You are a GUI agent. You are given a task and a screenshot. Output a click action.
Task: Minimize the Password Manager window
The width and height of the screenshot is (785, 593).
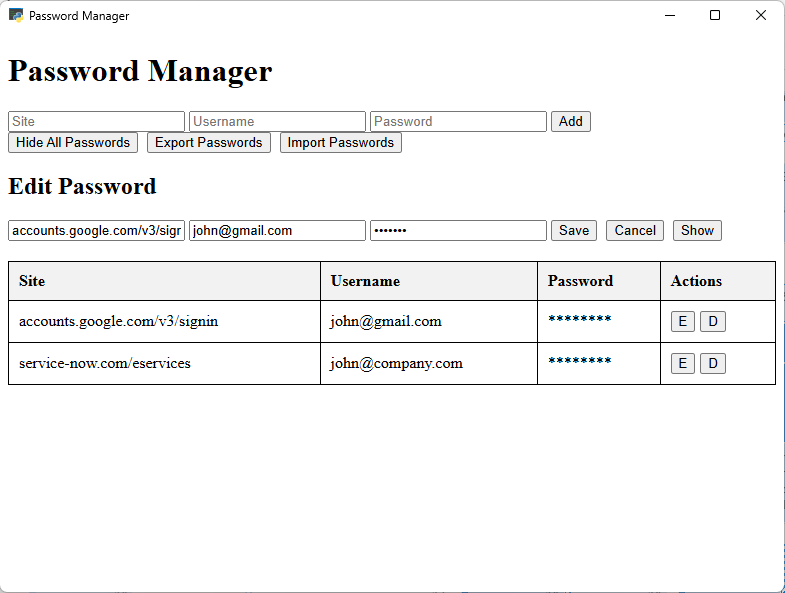(x=670, y=16)
